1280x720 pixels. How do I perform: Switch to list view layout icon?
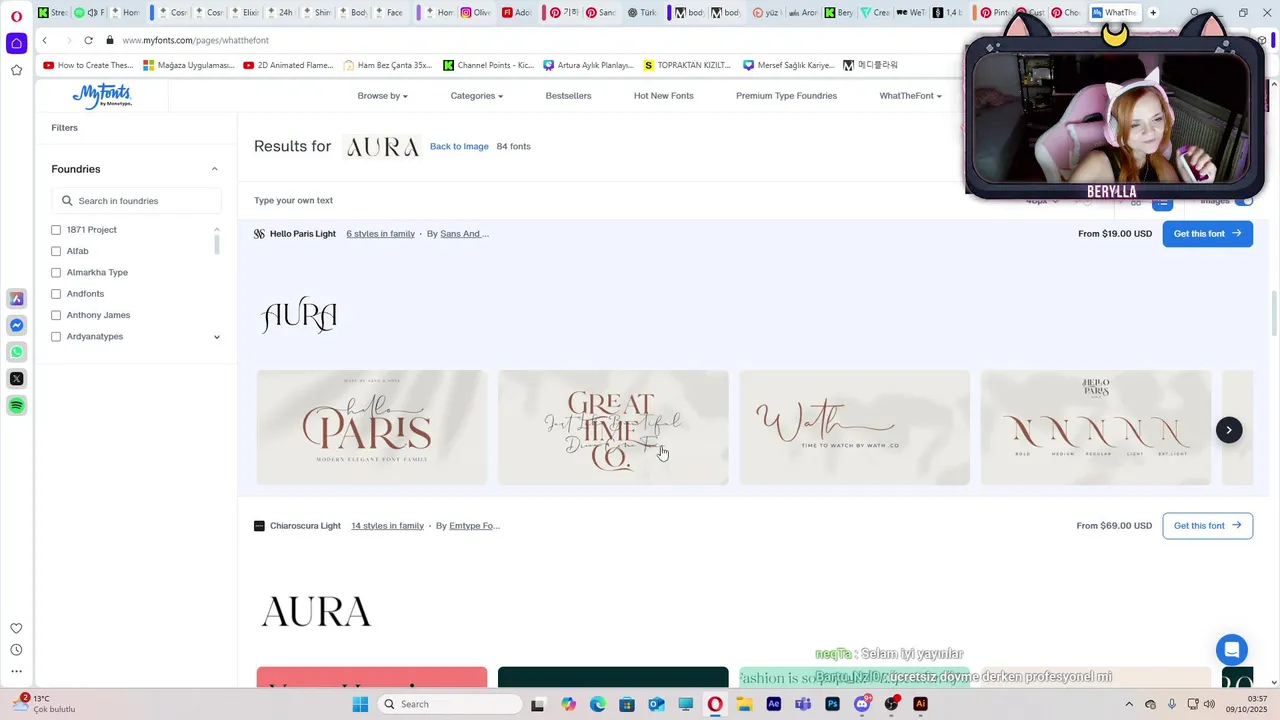pos(1162,201)
